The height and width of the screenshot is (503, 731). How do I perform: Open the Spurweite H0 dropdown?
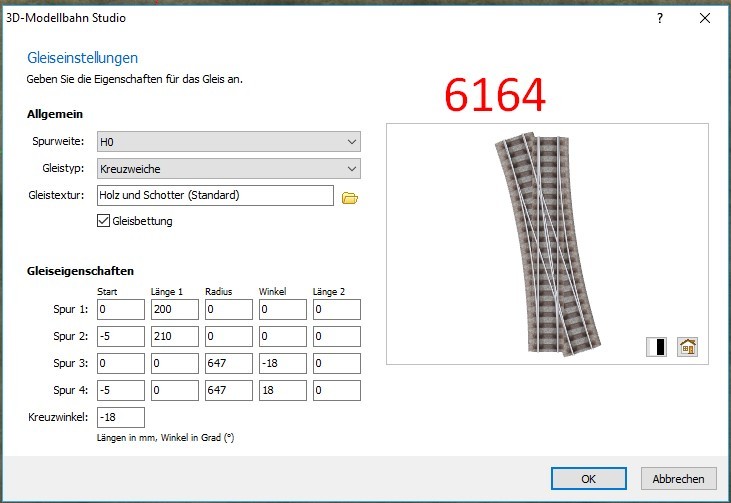[x=228, y=142]
